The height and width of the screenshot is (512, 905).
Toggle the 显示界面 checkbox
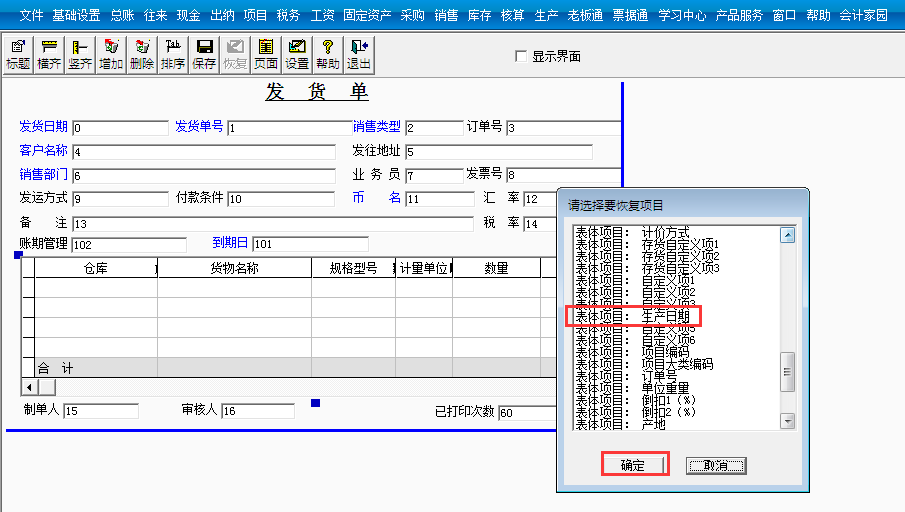tap(521, 56)
